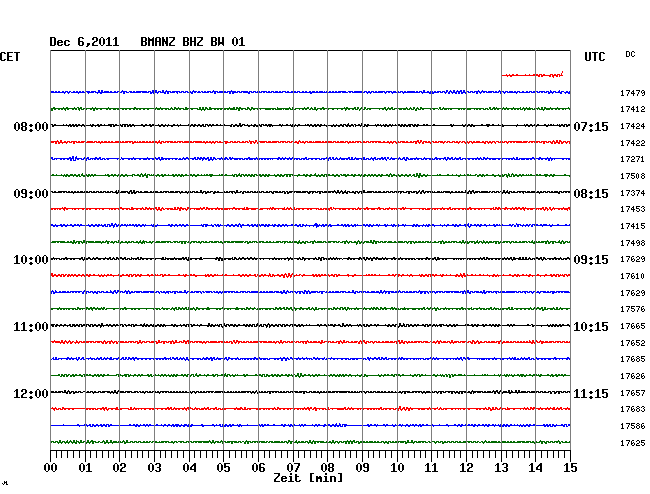Click the date label Dec 6,2011
This screenshot has width=650, height=494.
[x=84, y=42]
